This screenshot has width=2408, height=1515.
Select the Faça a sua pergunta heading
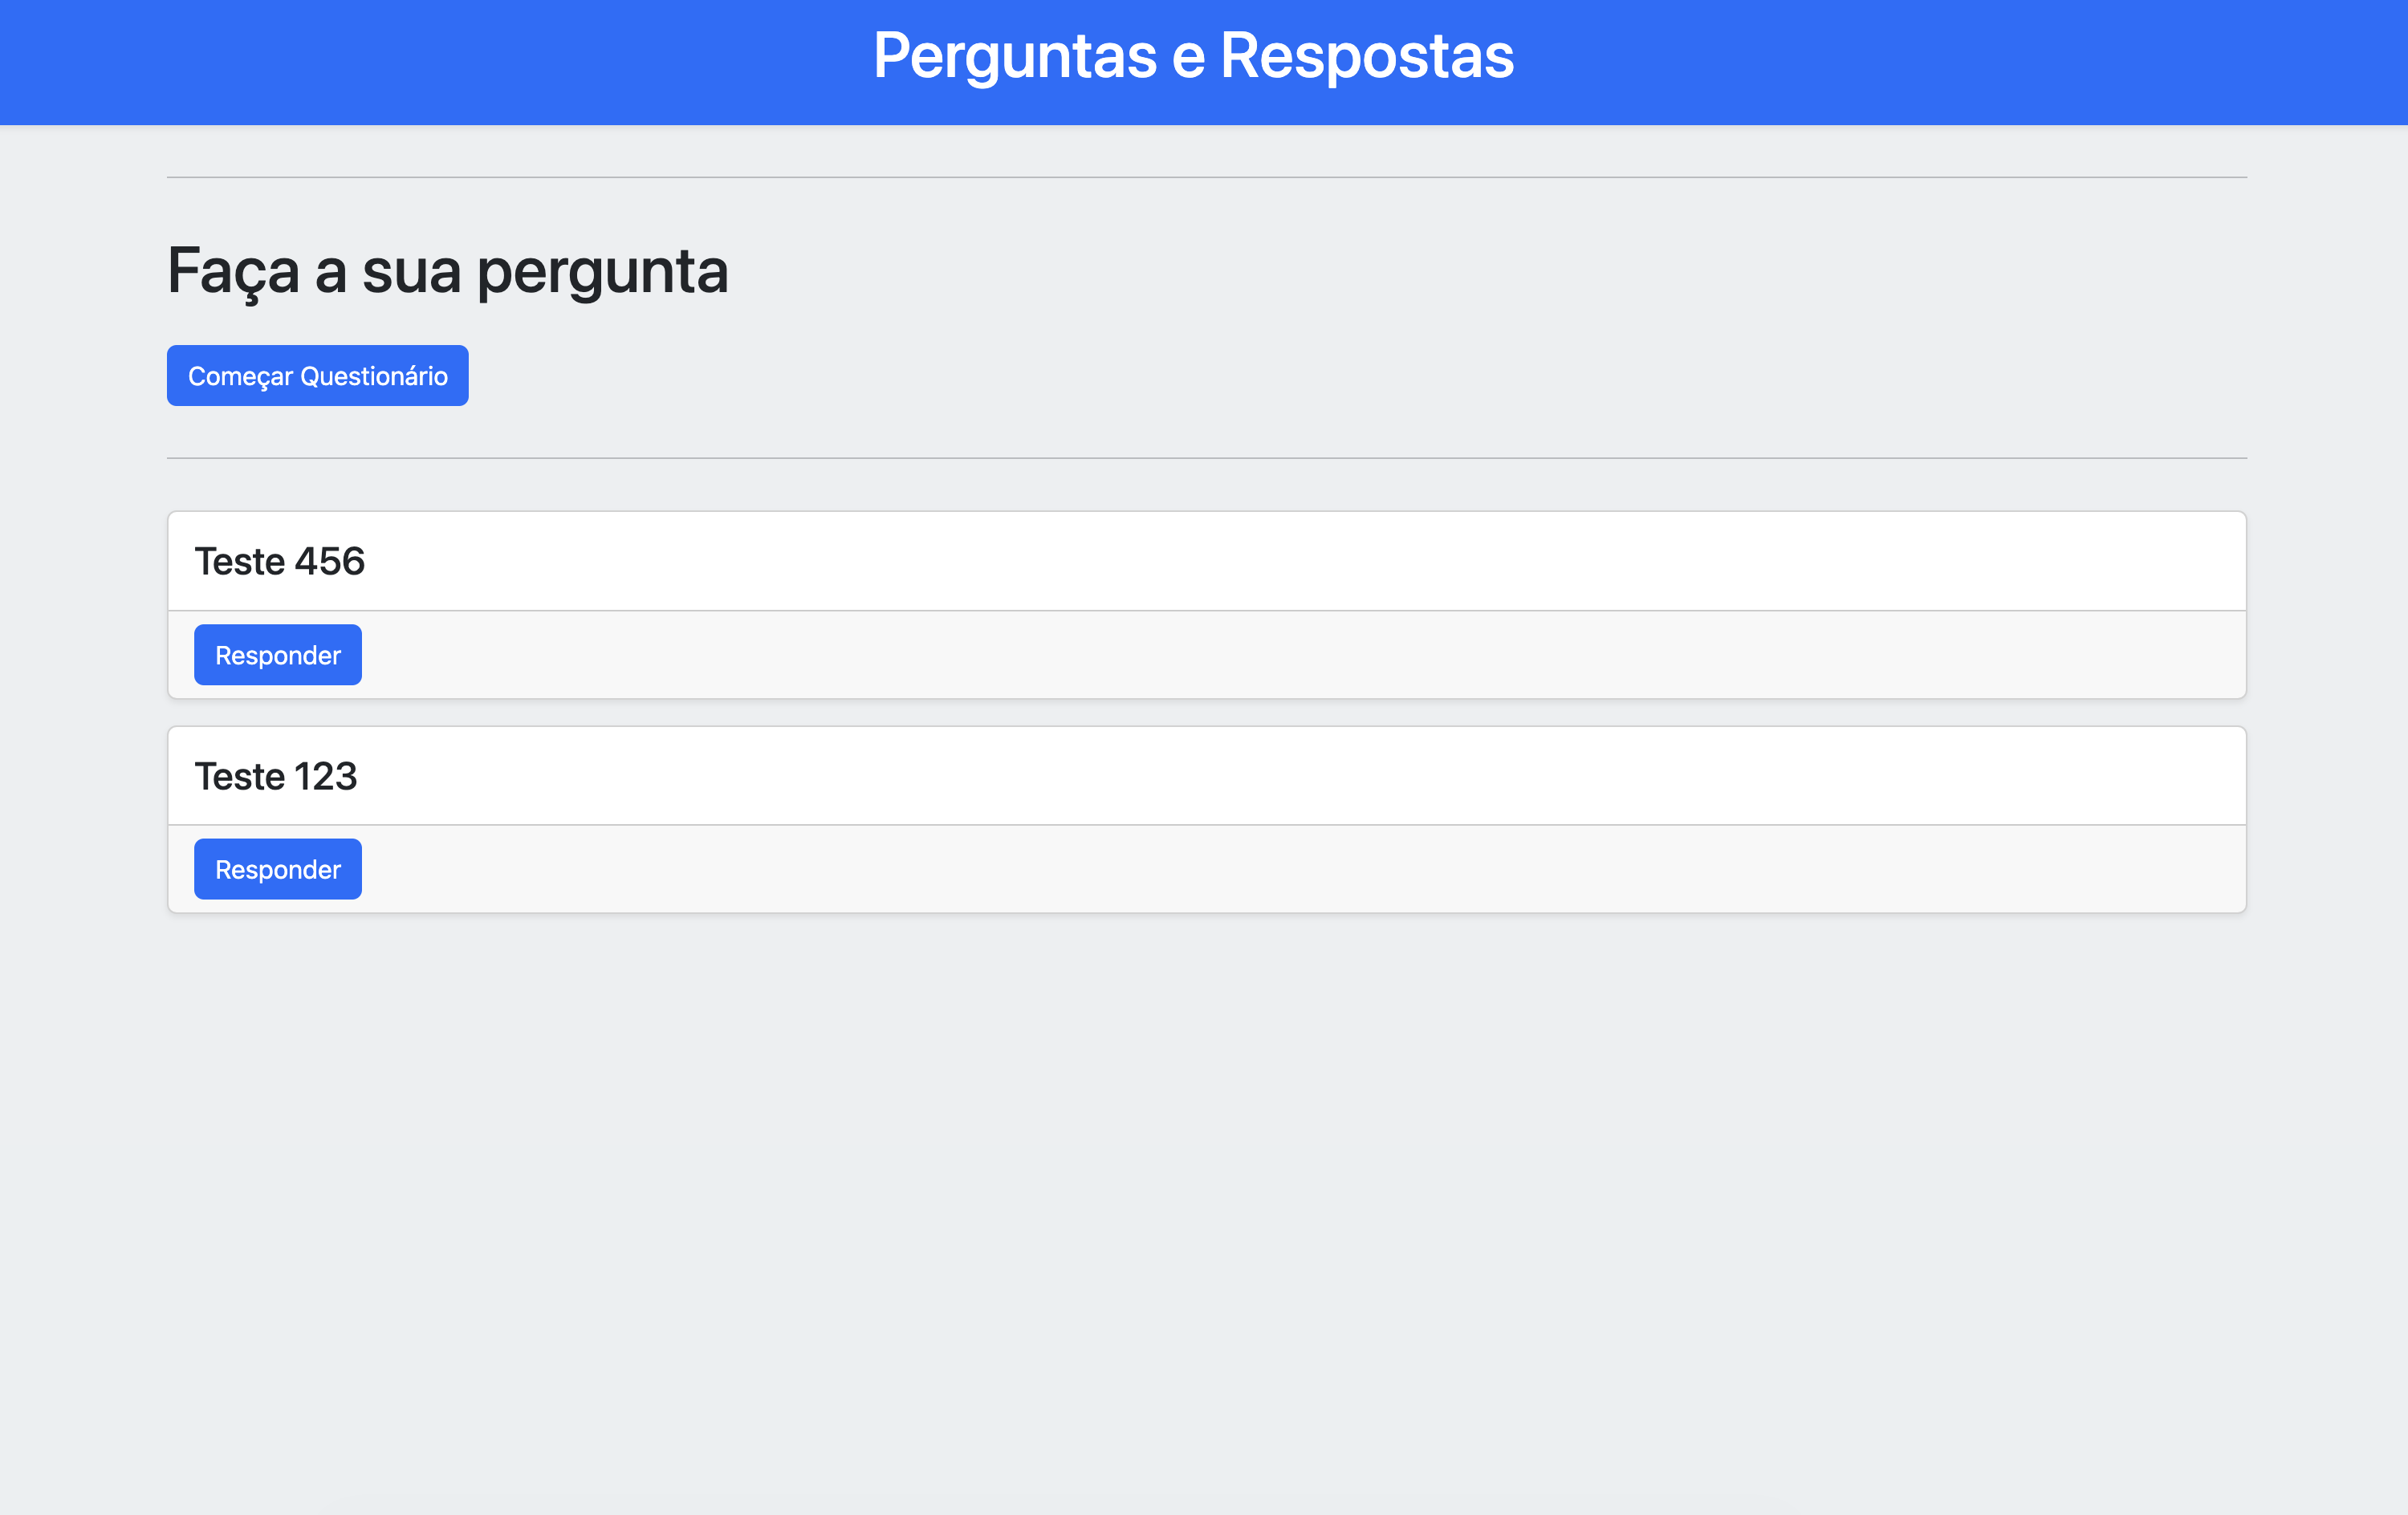click(x=448, y=271)
